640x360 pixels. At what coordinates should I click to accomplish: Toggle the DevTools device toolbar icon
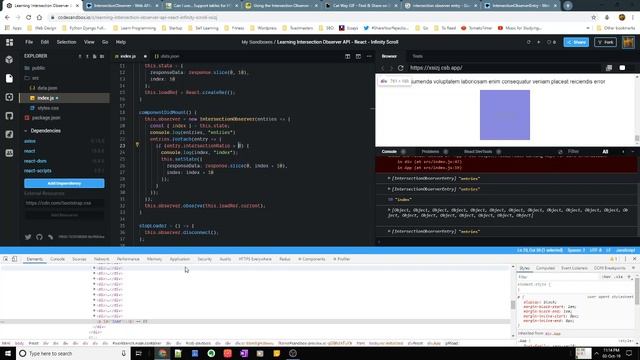15,259
